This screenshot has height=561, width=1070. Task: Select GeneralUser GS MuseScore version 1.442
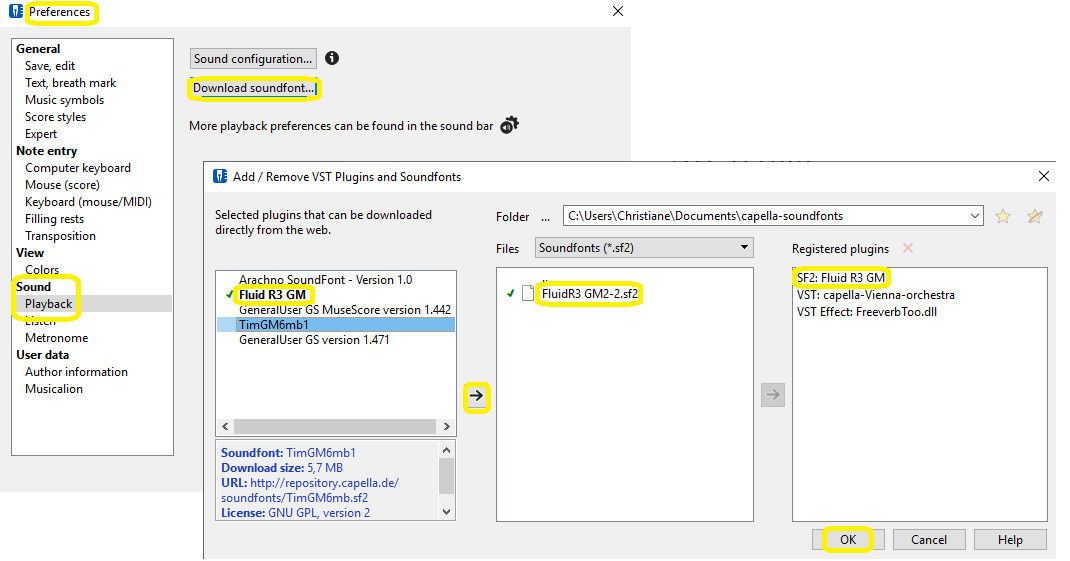click(x=345, y=310)
